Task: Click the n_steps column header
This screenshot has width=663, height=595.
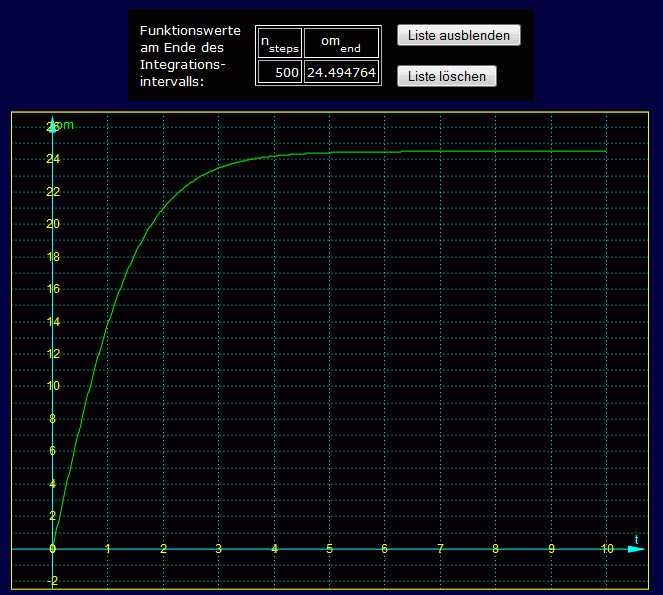Action: click(279, 42)
